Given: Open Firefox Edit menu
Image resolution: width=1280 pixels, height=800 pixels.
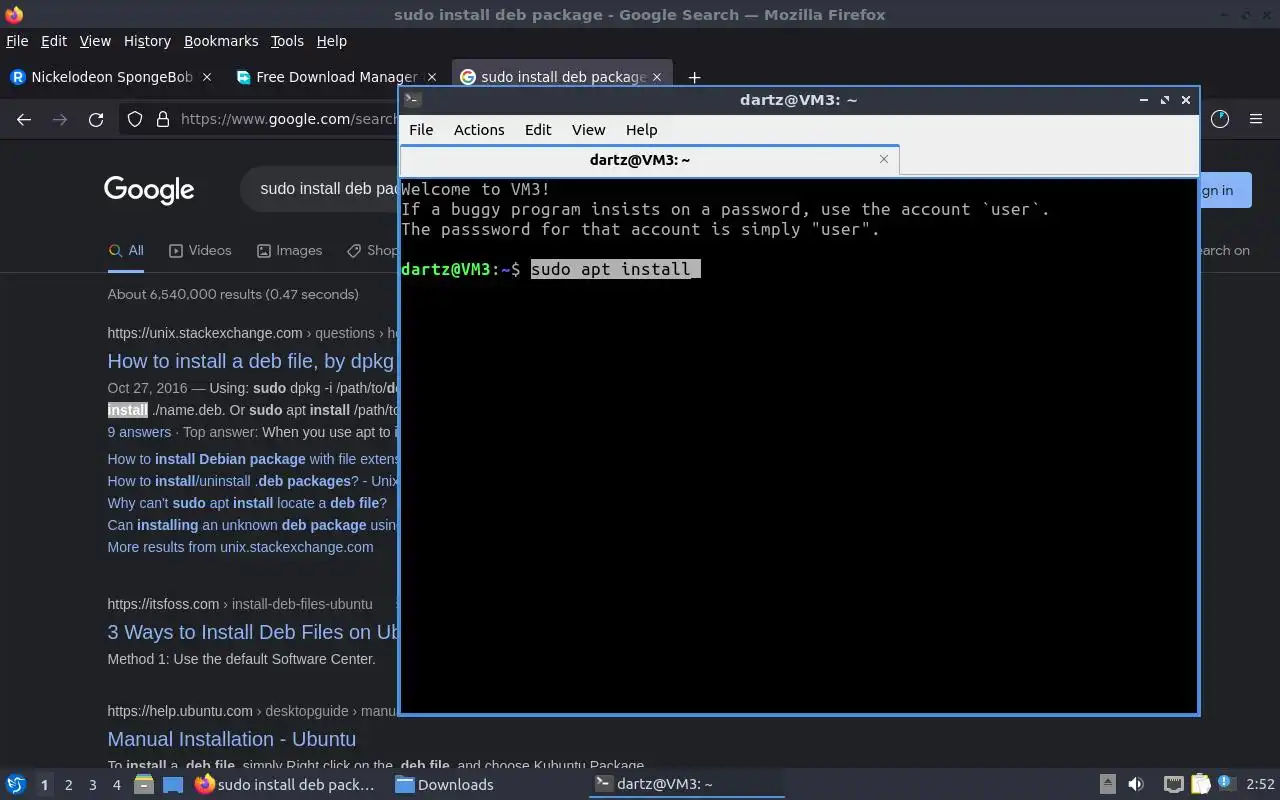Looking at the screenshot, I should click(x=54, y=41).
